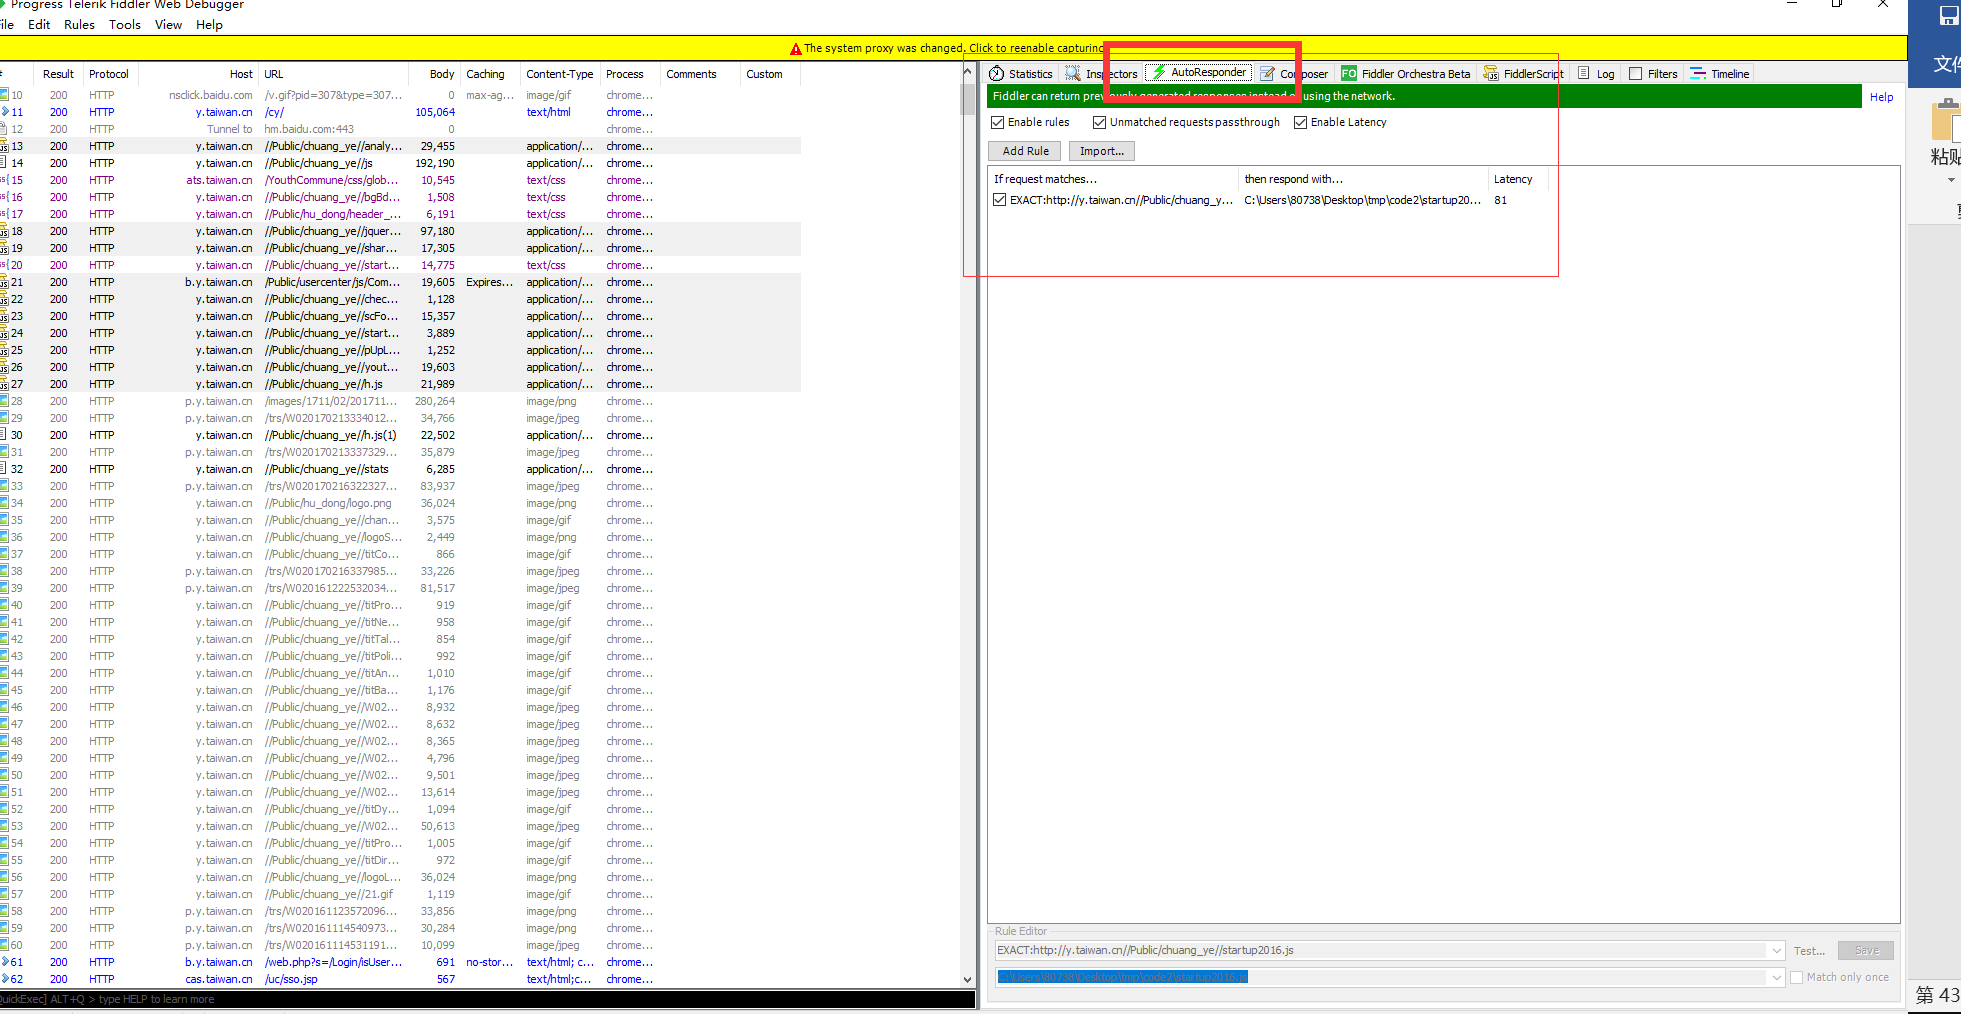Switch to the Inspectors tab
Screen dimensions: 1961x1014
pyautogui.click(x=1102, y=74)
